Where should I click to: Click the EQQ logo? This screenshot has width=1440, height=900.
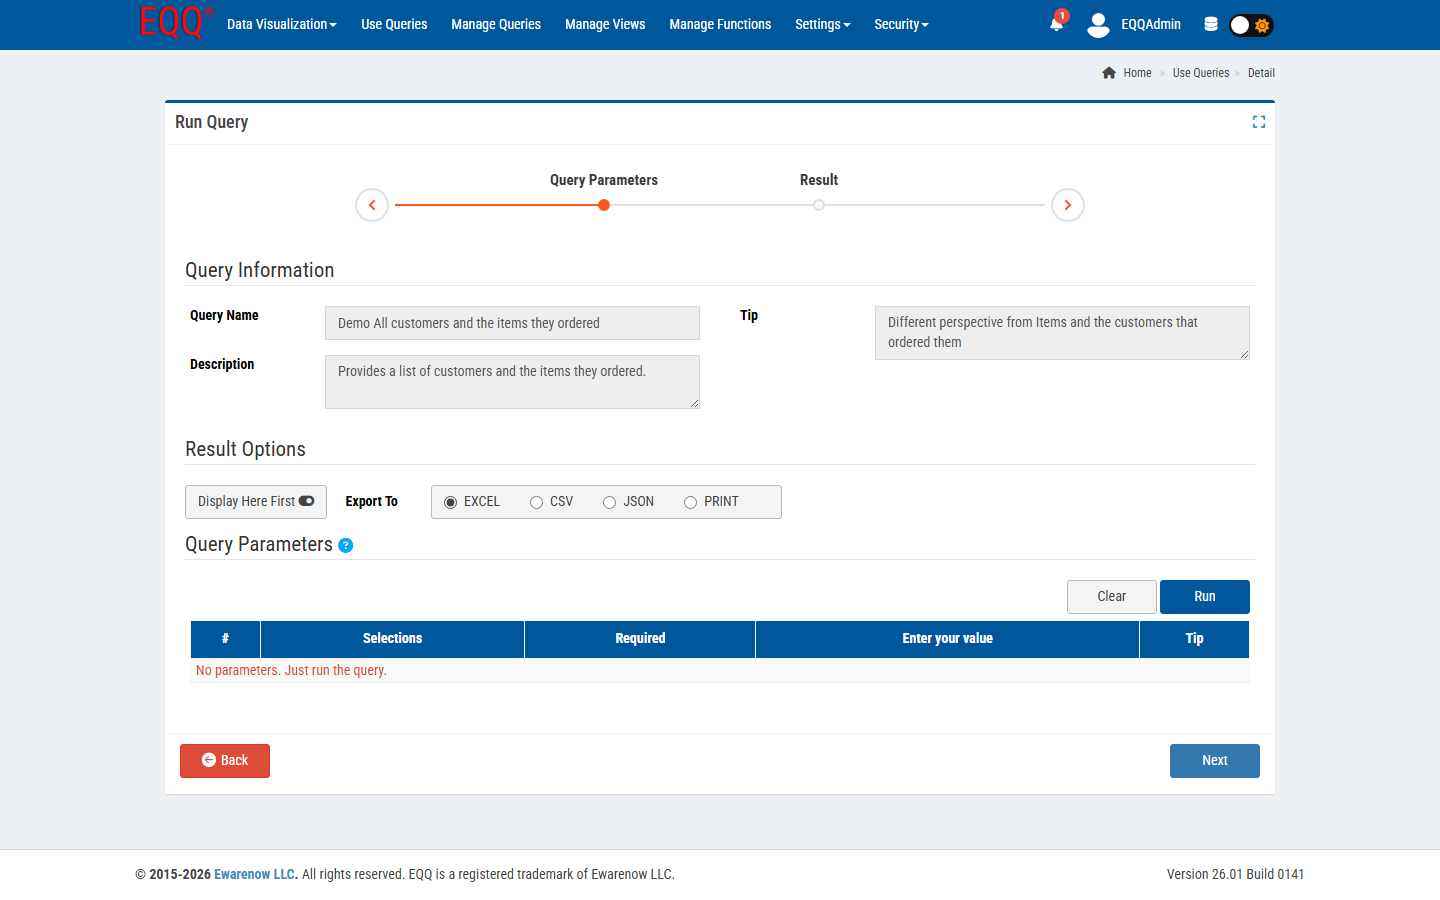point(170,24)
